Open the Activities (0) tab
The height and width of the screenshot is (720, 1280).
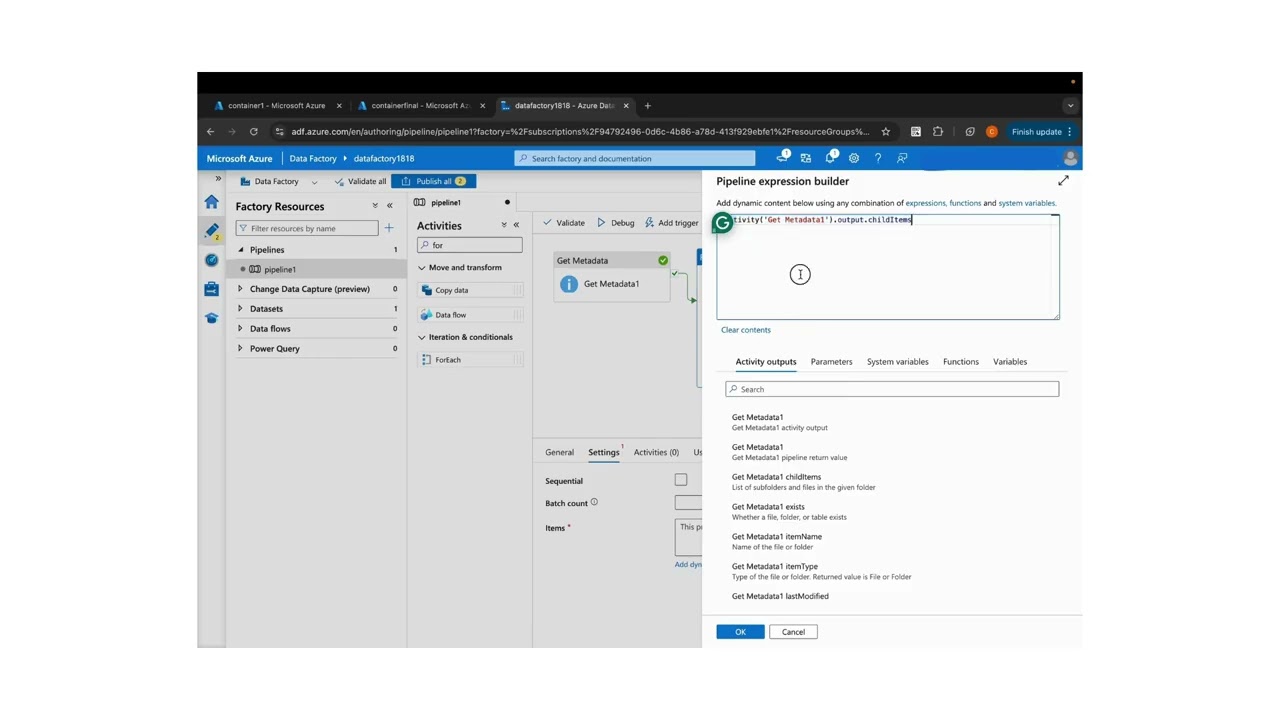(656, 452)
